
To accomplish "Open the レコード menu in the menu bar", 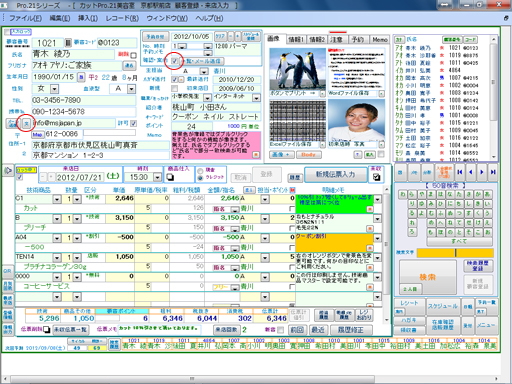I will tap(122, 18).
